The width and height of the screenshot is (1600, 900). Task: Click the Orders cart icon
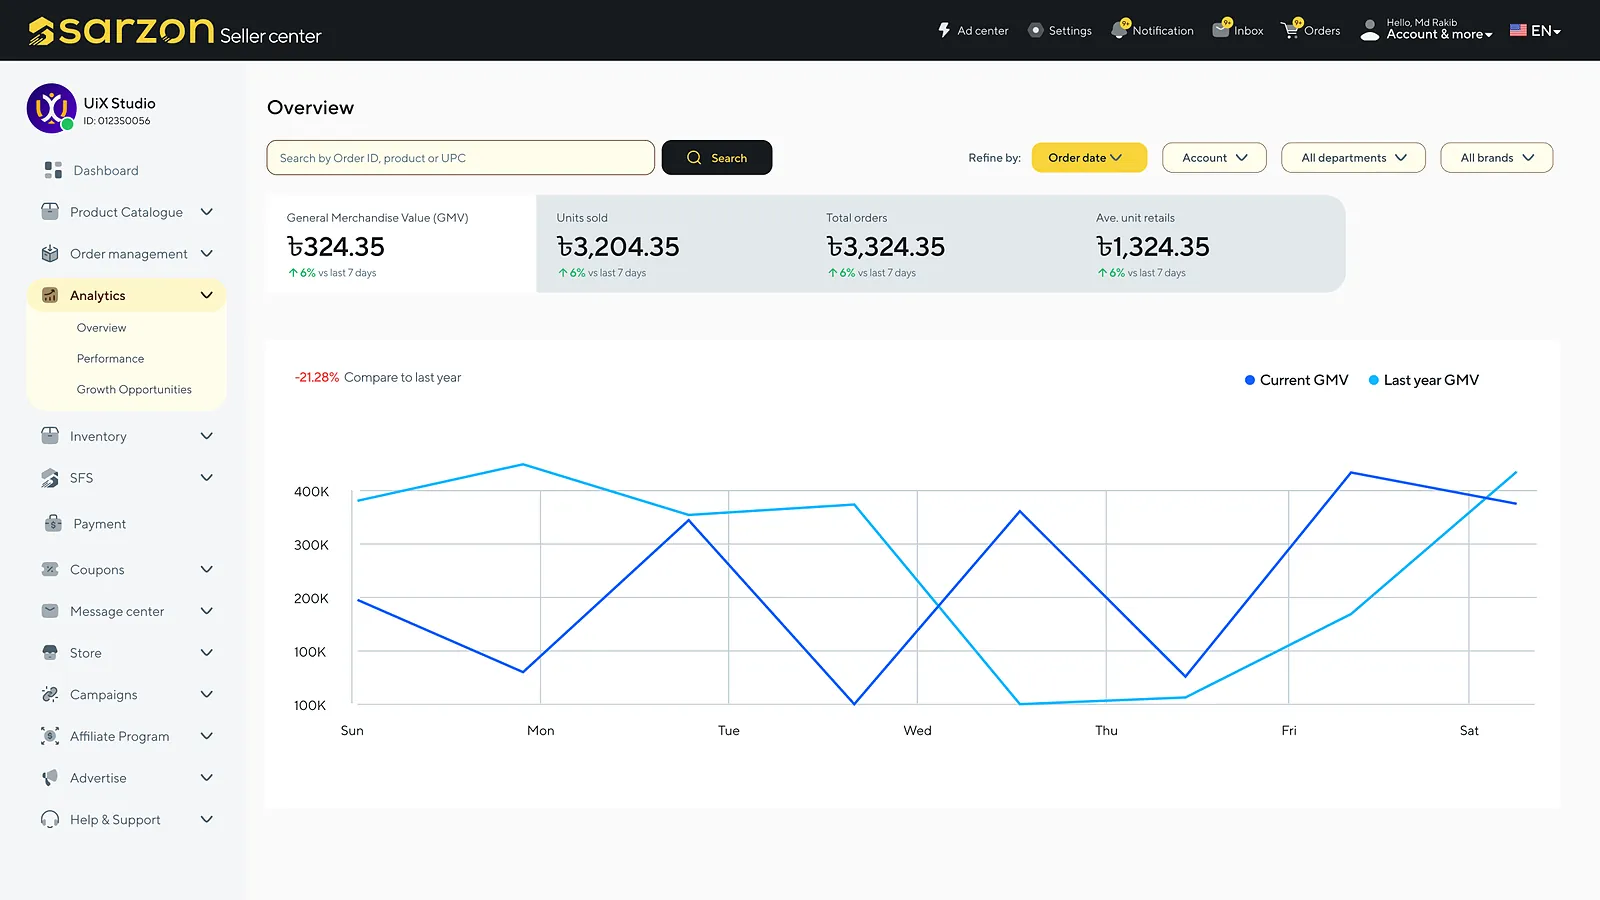pyautogui.click(x=1291, y=29)
